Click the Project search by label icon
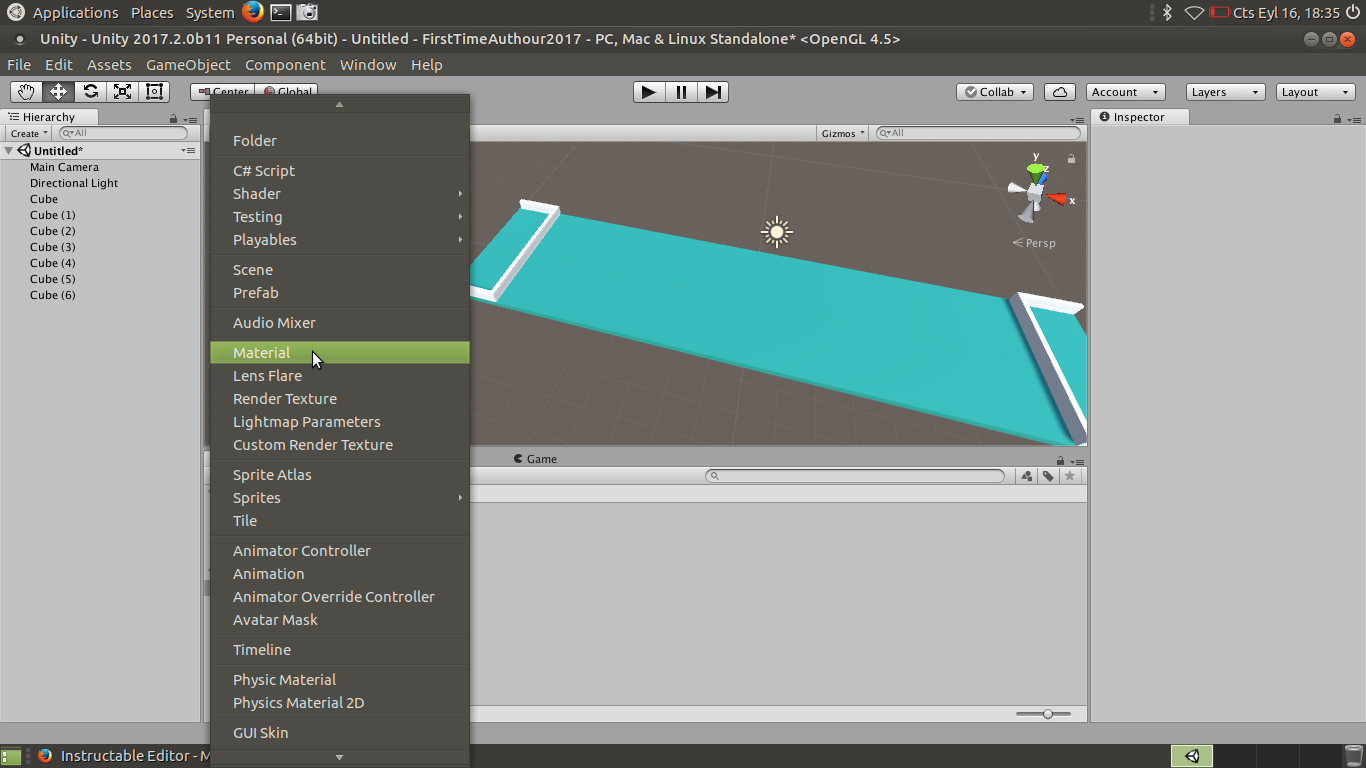This screenshot has width=1366, height=768. pos(1048,476)
